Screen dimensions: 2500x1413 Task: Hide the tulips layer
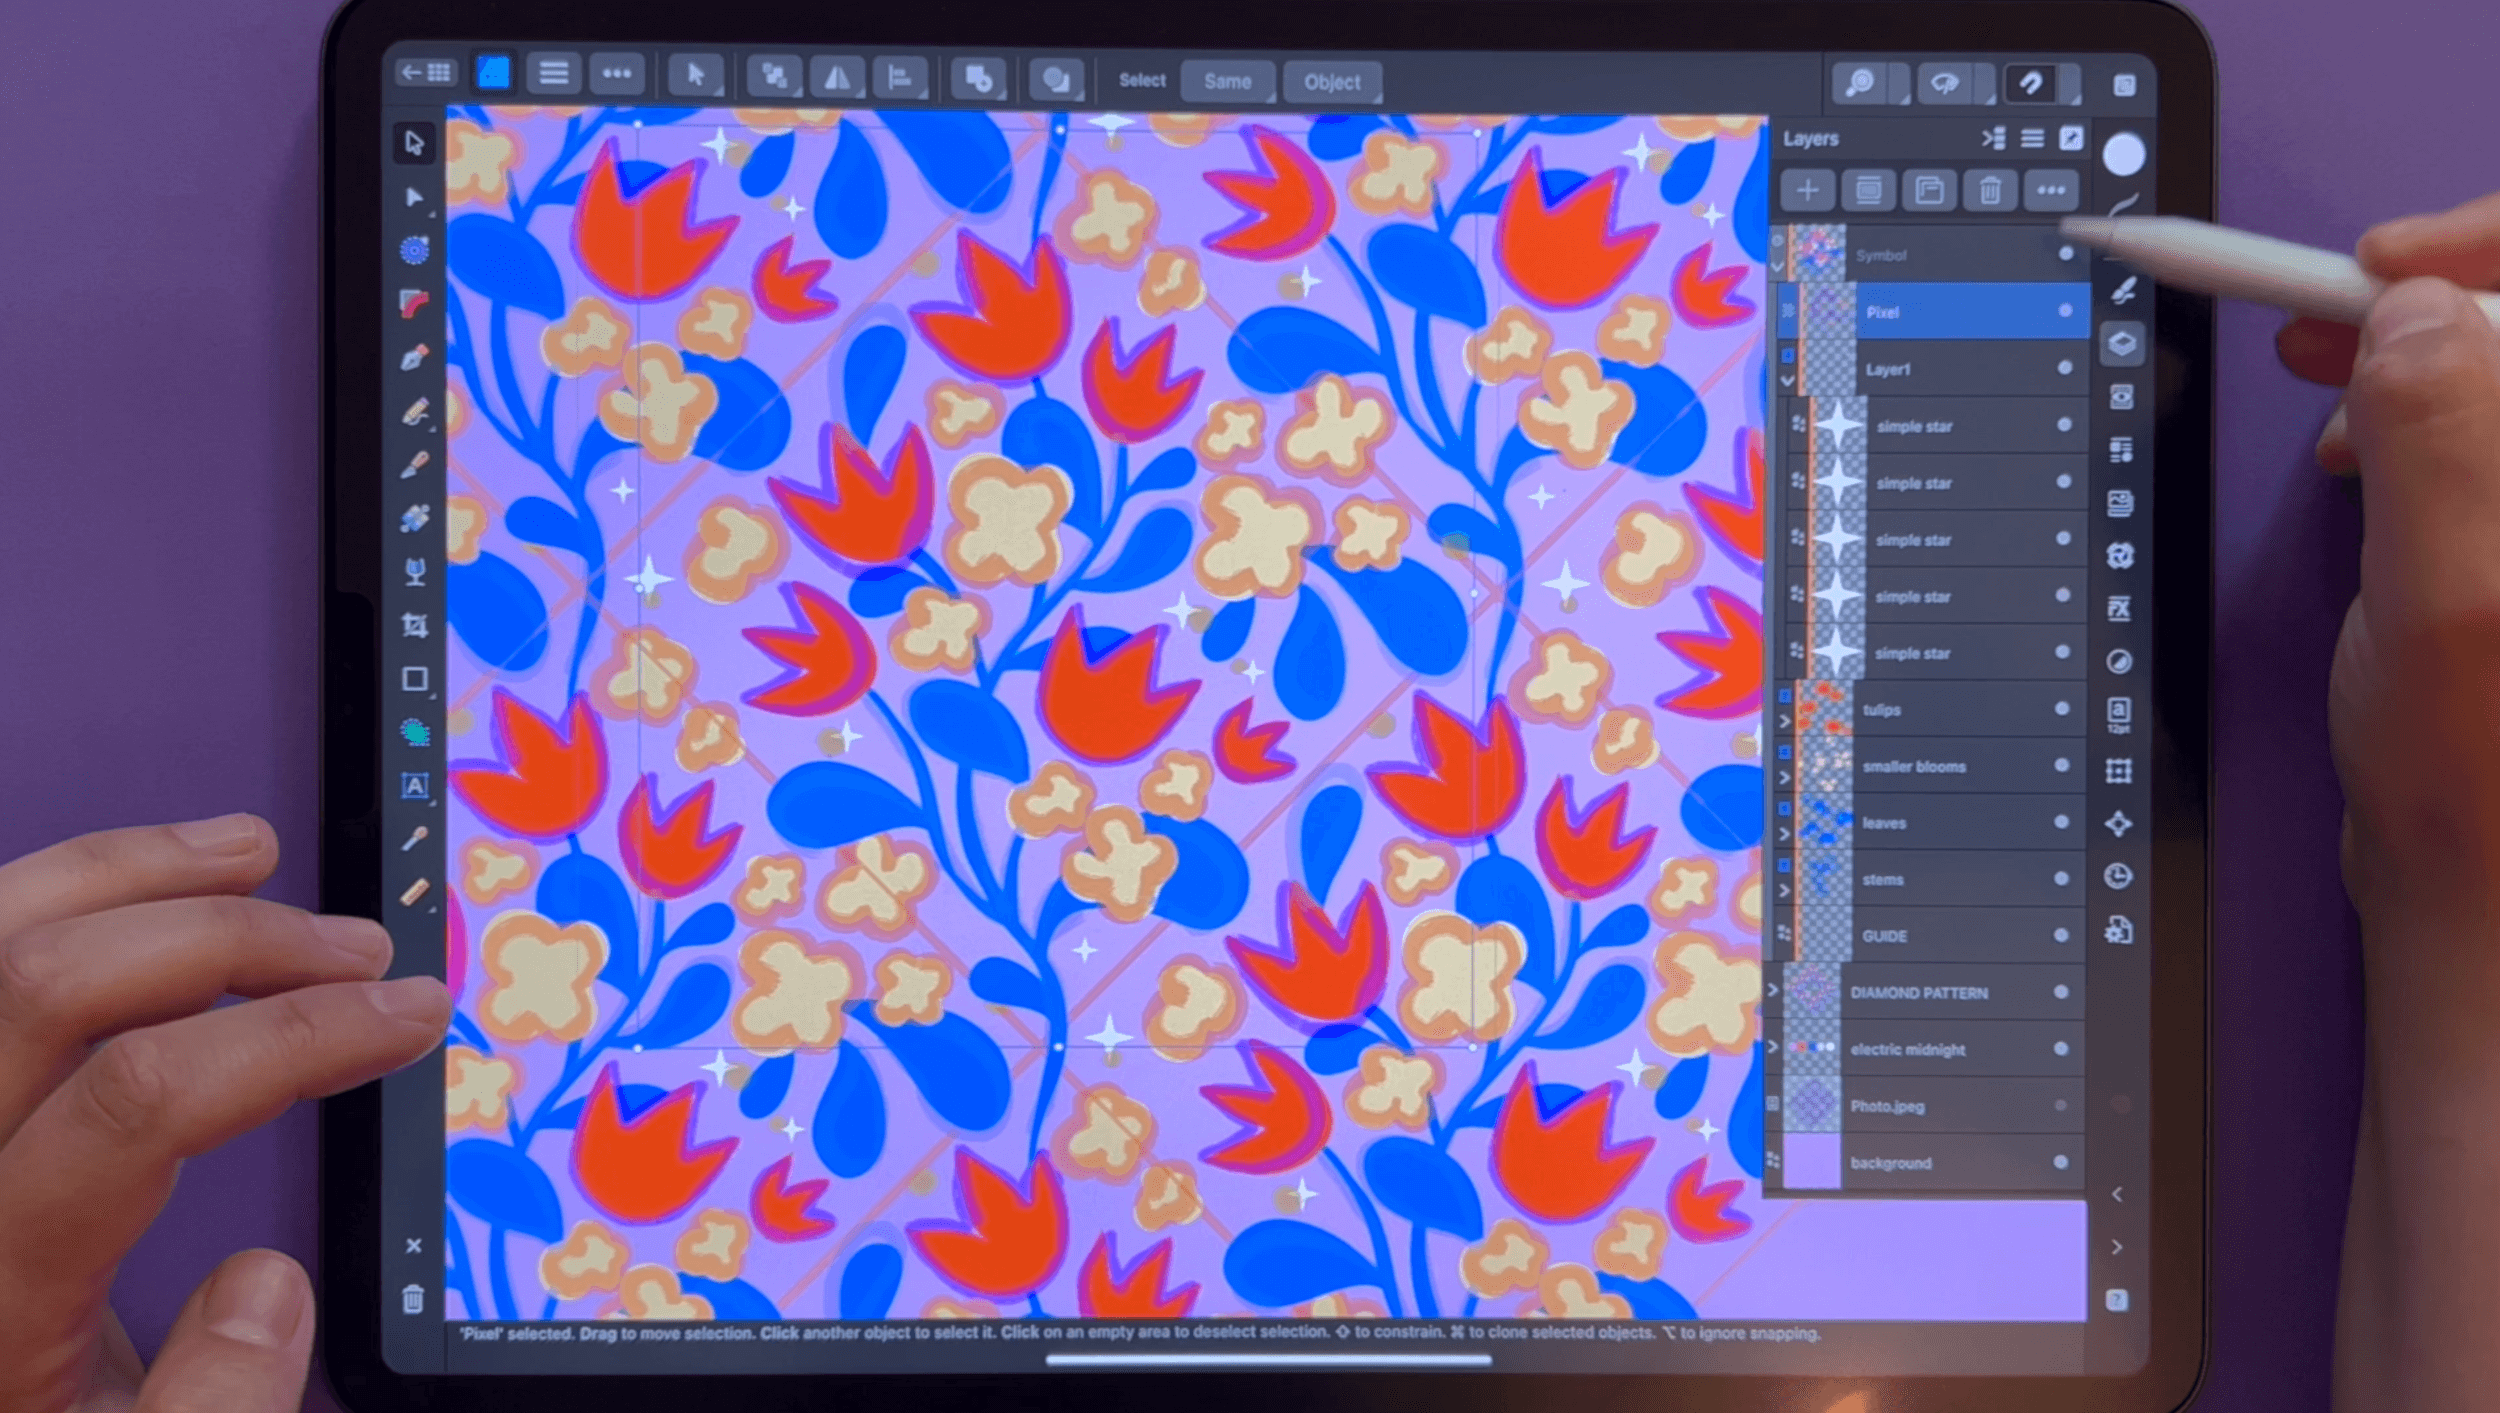(2061, 709)
